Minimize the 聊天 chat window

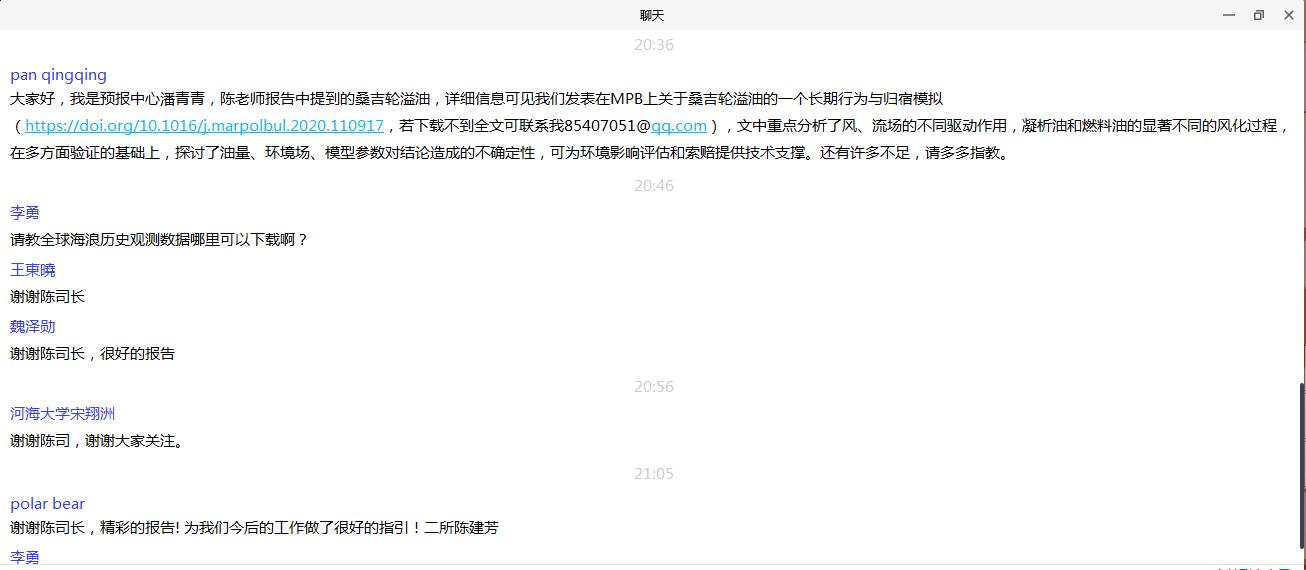click(x=1229, y=15)
